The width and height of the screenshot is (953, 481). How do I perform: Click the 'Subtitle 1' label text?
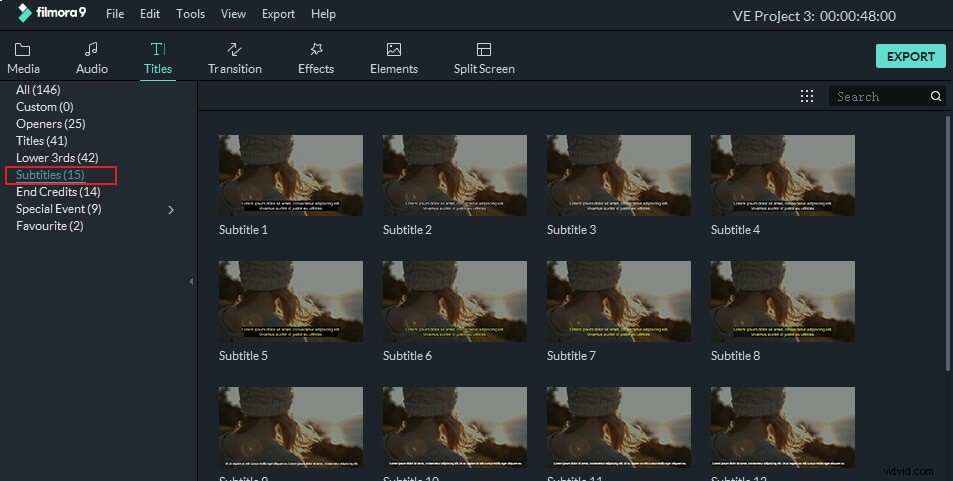243,230
